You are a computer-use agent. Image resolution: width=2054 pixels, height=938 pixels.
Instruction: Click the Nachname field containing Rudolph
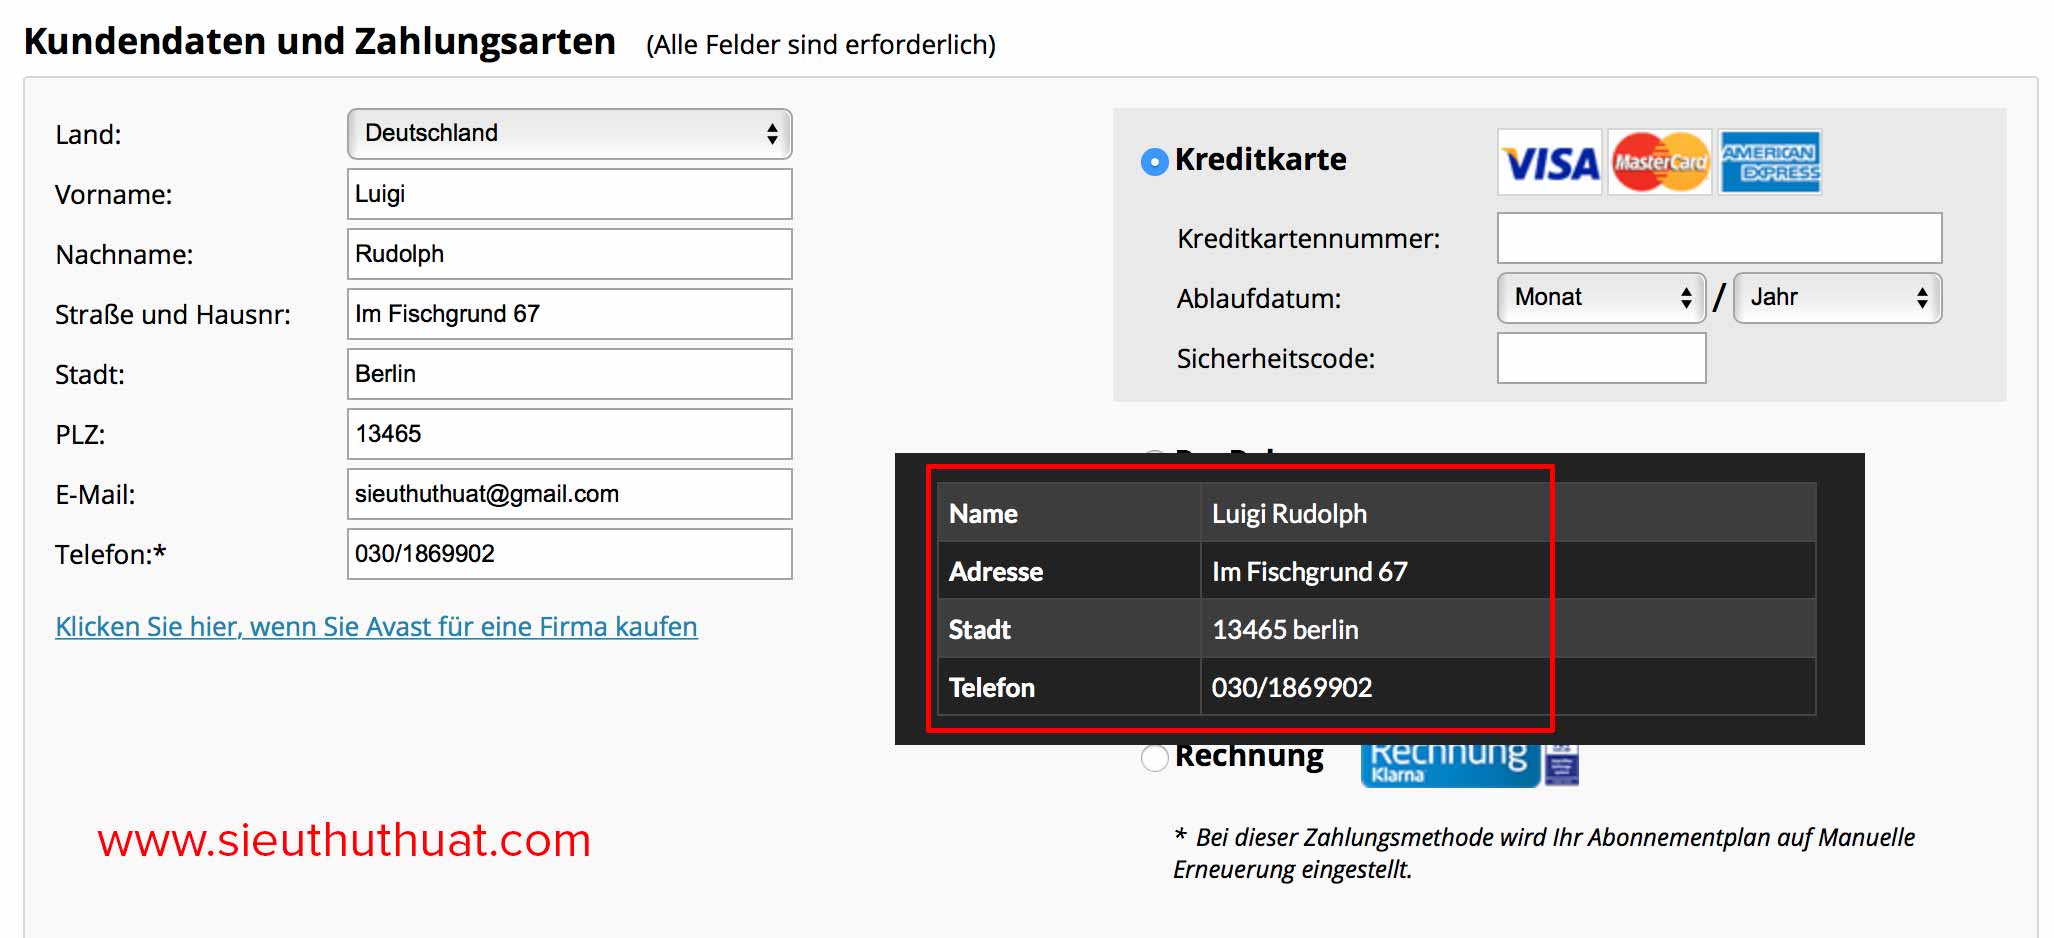coord(569,254)
